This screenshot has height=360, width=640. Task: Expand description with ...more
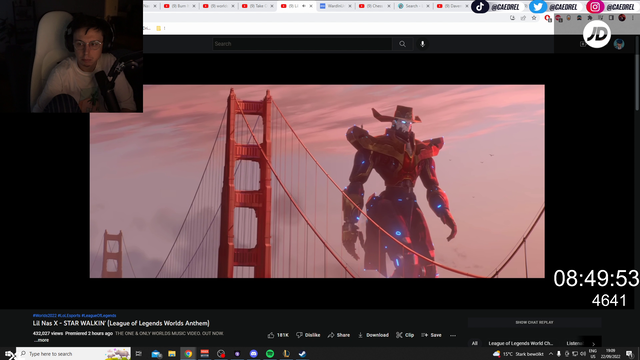(x=42, y=340)
